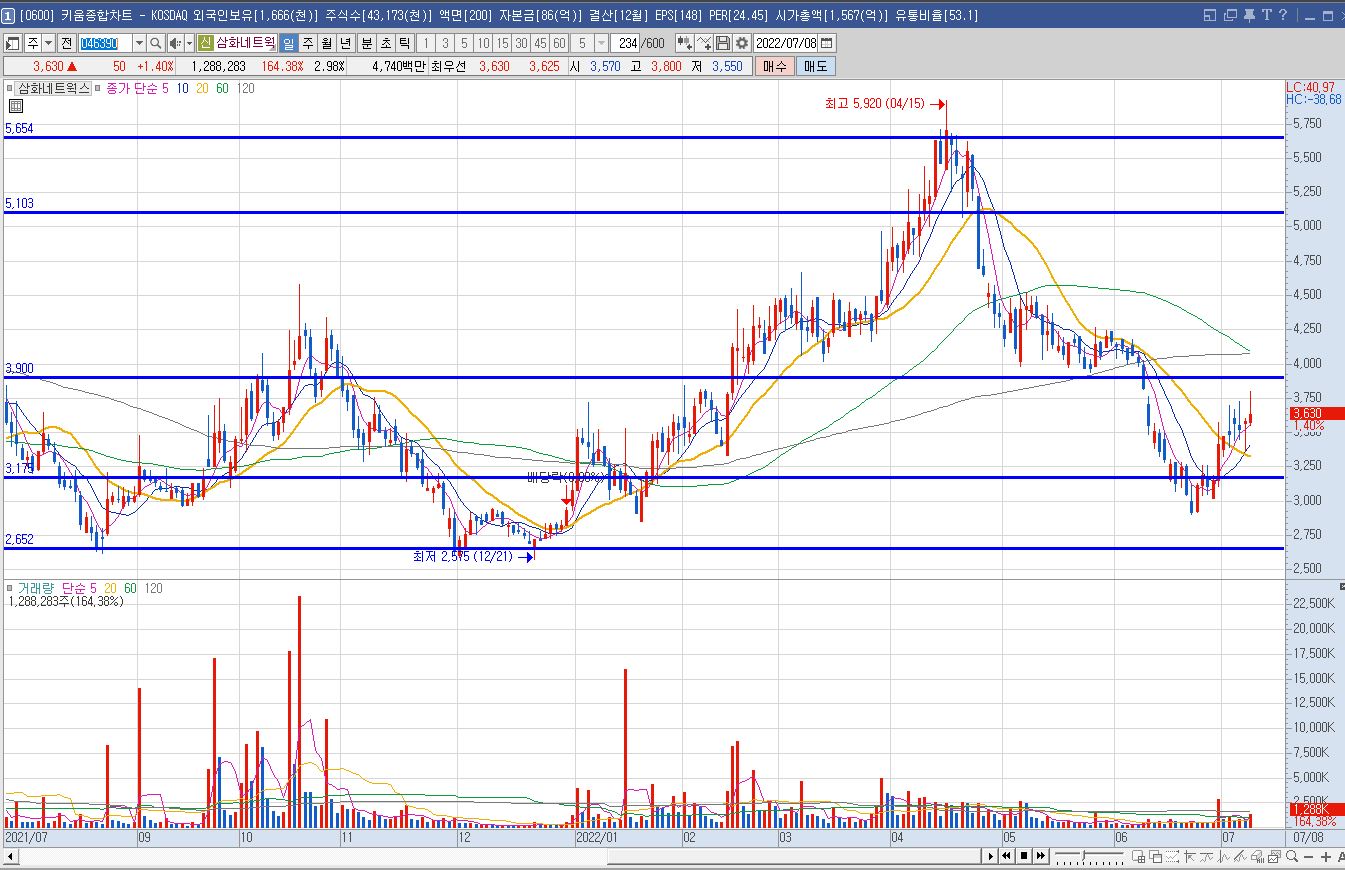Select the 년 yearly period button
The width and height of the screenshot is (1345, 870).
345,43
